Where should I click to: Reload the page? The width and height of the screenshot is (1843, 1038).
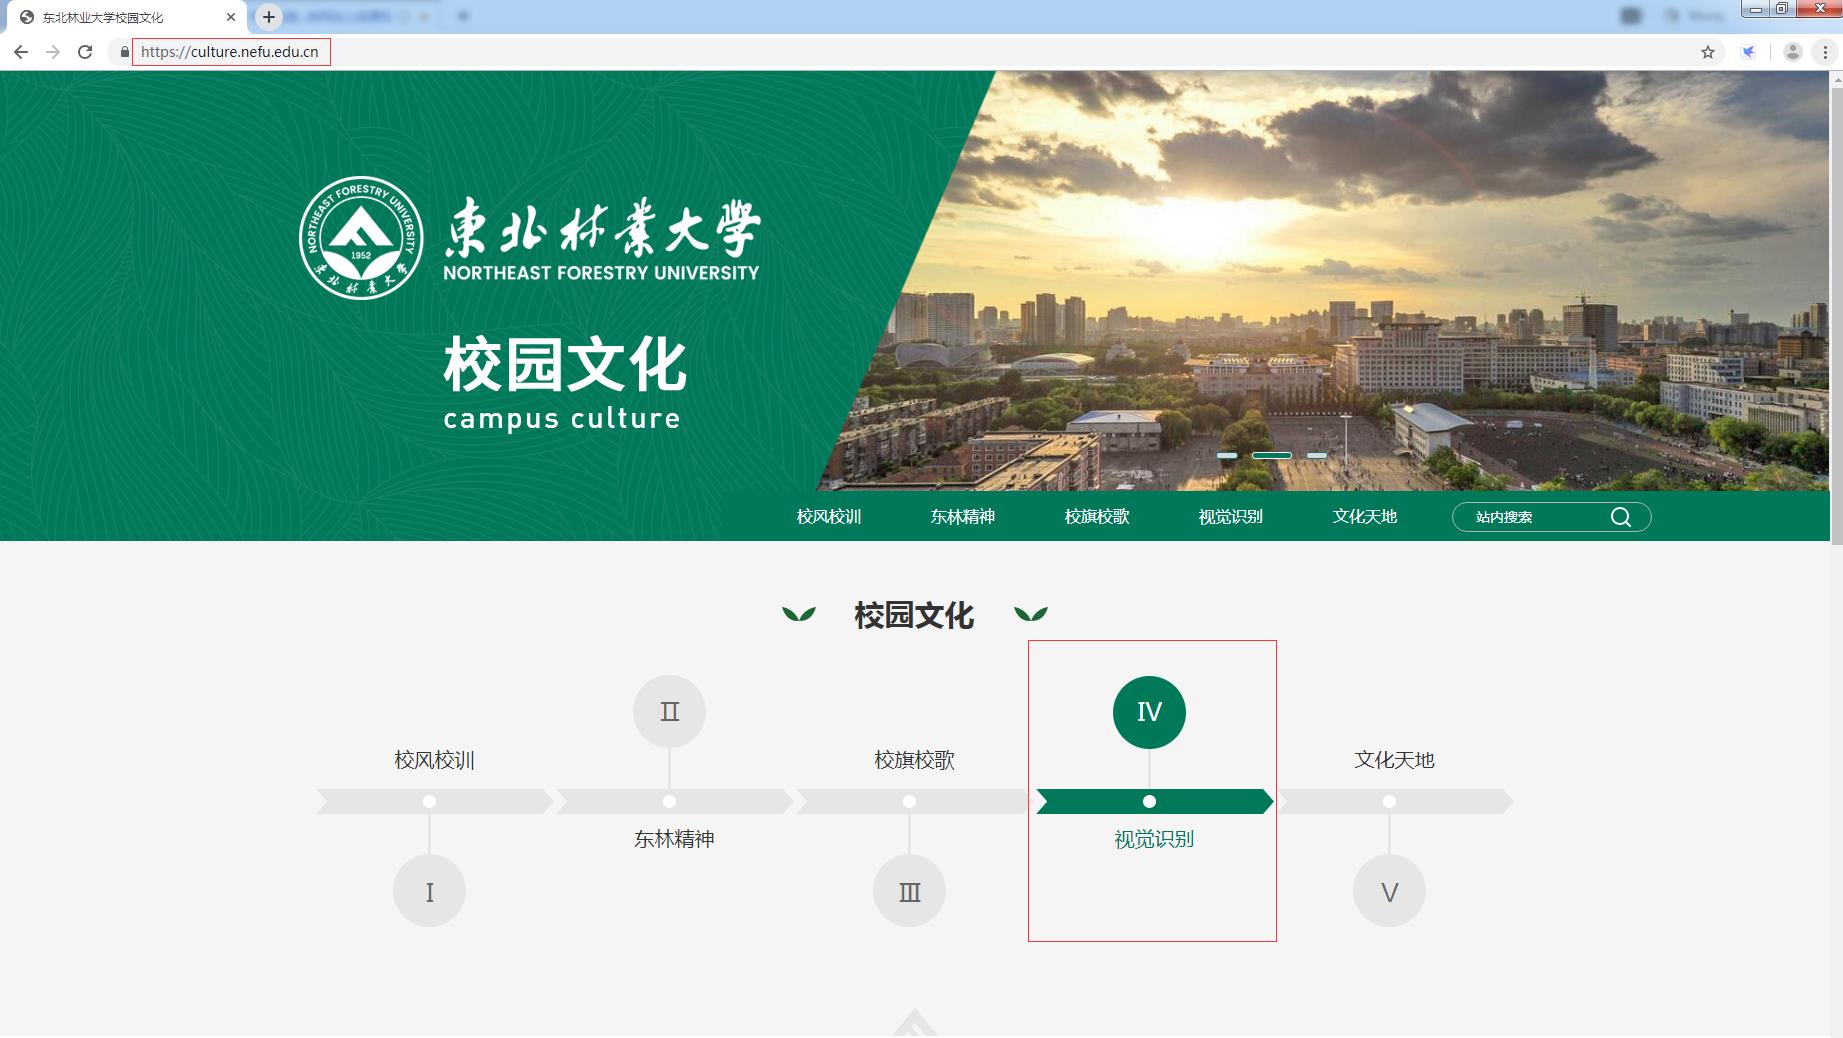(85, 52)
